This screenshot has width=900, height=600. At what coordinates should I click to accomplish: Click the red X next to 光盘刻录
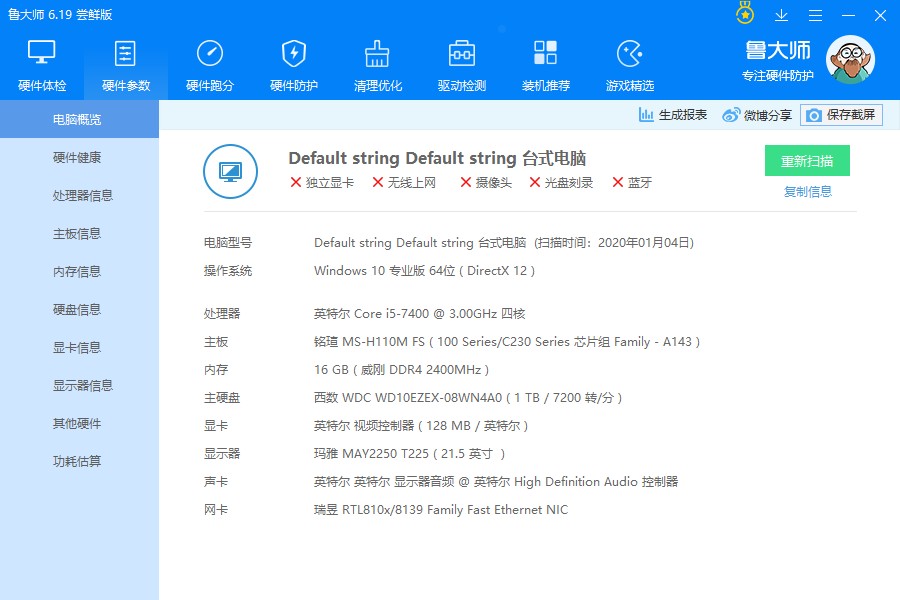click(534, 182)
